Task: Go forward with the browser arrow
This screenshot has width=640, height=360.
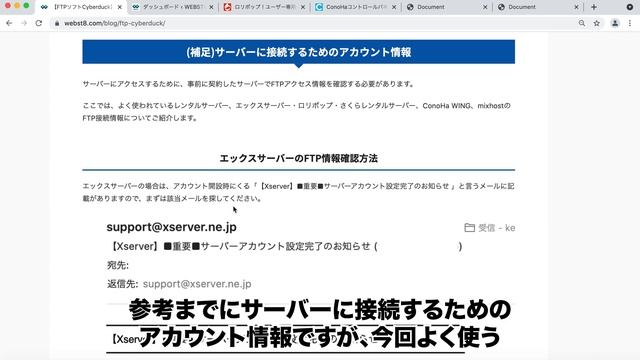Action: click(x=24, y=23)
